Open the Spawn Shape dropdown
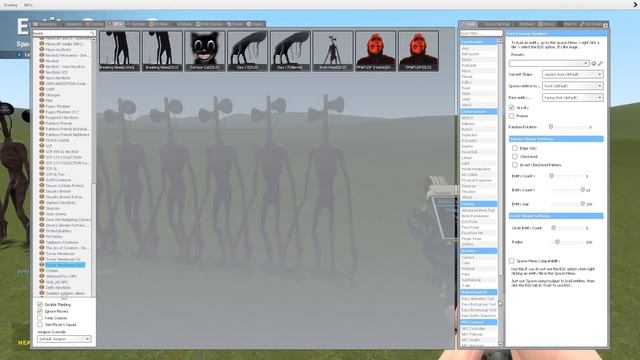 coord(572,74)
